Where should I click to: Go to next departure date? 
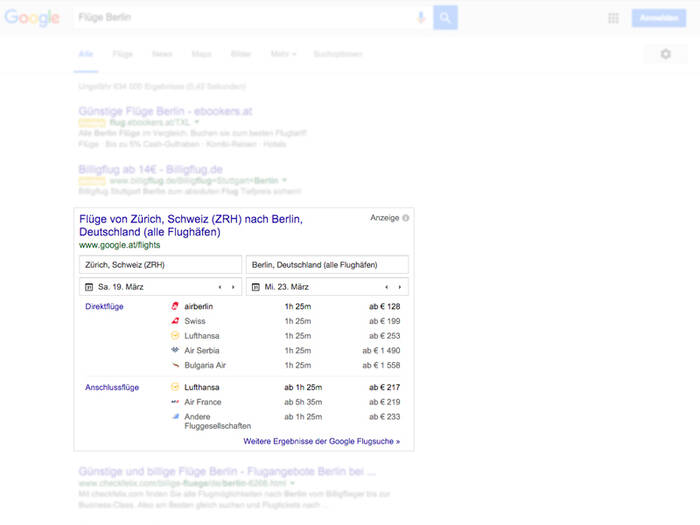[x=233, y=287]
